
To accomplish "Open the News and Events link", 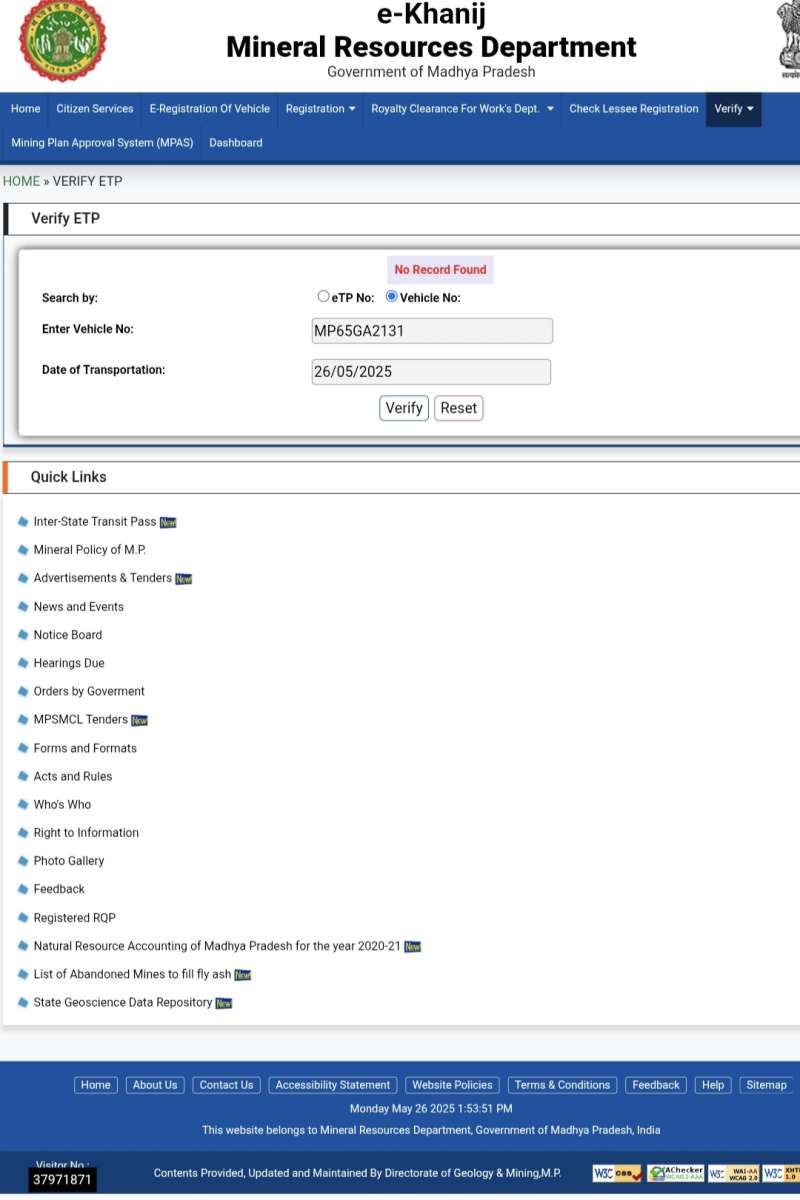I will pyautogui.click(x=79, y=606).
